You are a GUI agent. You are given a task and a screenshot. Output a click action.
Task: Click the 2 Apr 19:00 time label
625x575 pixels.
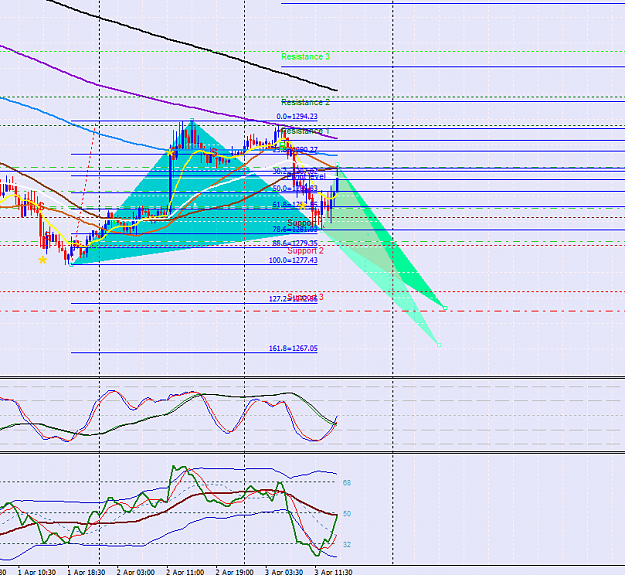[234, 572]
